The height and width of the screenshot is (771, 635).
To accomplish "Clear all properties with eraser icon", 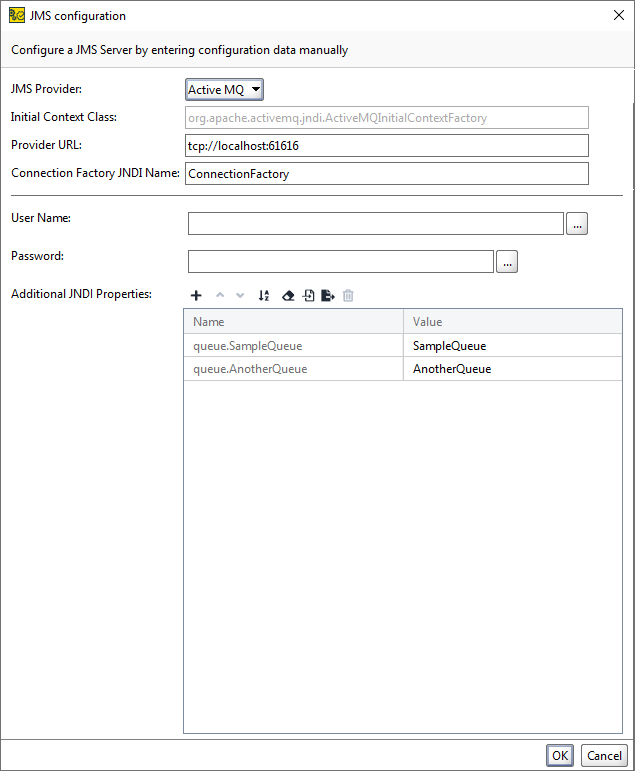I will coord(288,296).
